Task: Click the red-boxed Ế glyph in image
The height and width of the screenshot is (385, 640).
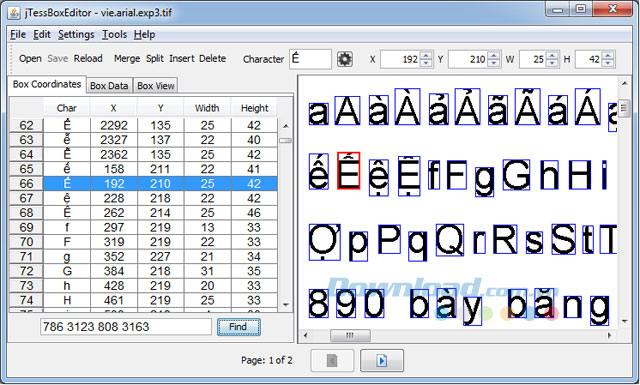Action: click(x=349, y=171)
